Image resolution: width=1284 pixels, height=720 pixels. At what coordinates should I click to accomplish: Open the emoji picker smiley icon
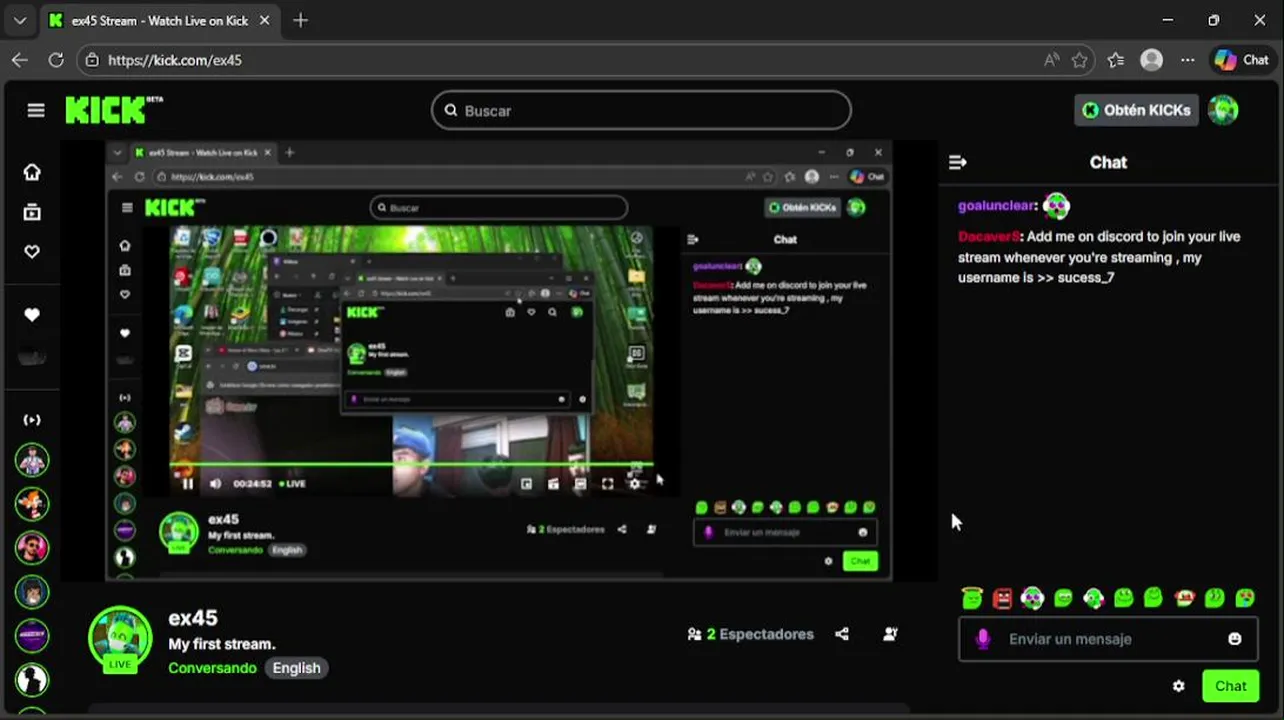point(1235,639)
